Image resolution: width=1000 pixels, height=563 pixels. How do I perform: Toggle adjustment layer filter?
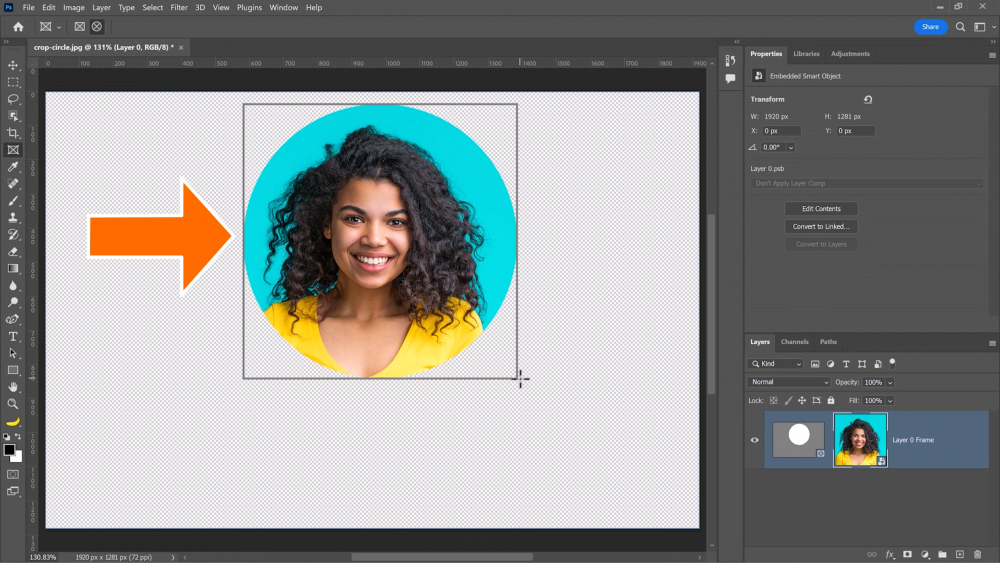point(830,364)
